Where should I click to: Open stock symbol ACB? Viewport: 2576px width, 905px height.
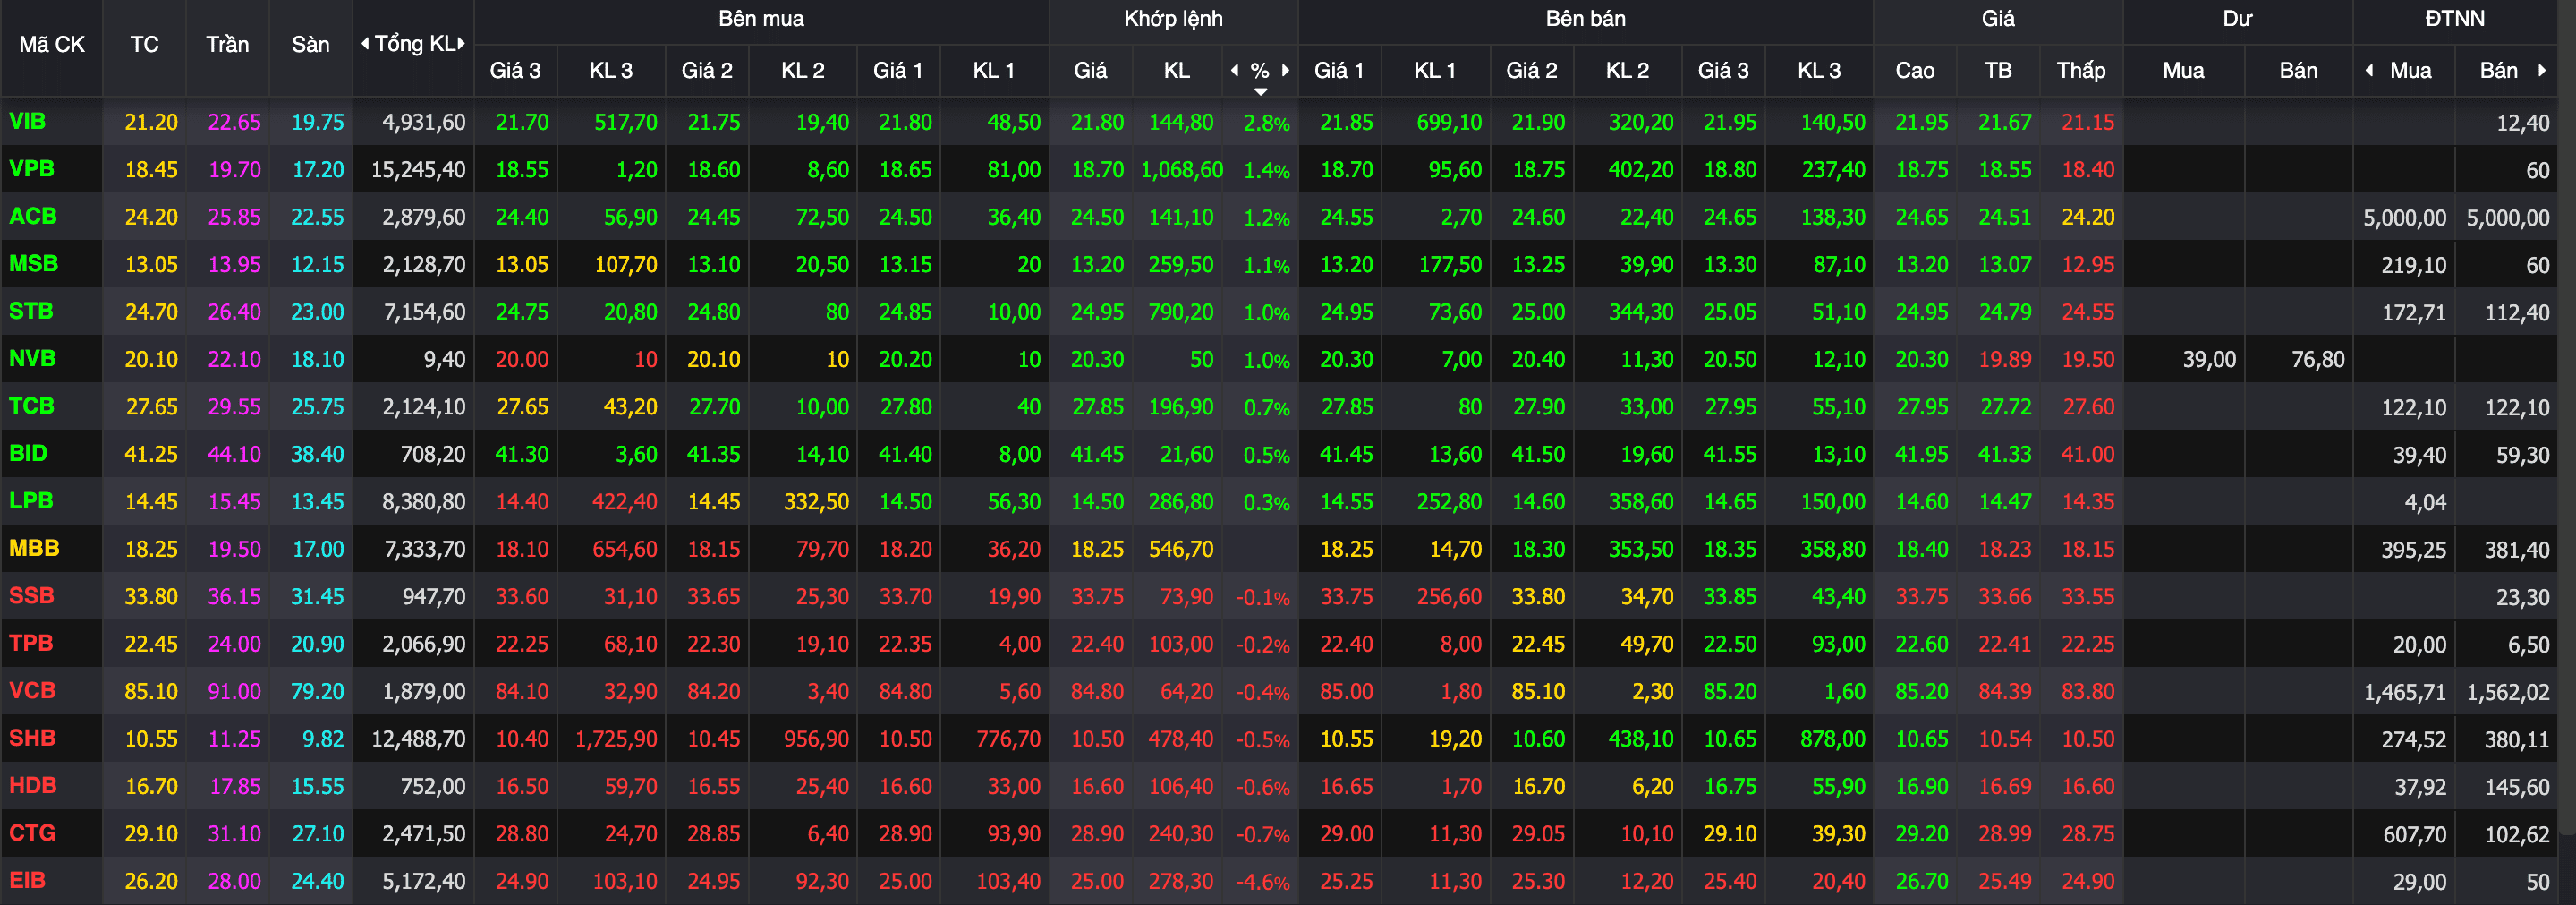(x=32, y=216)
